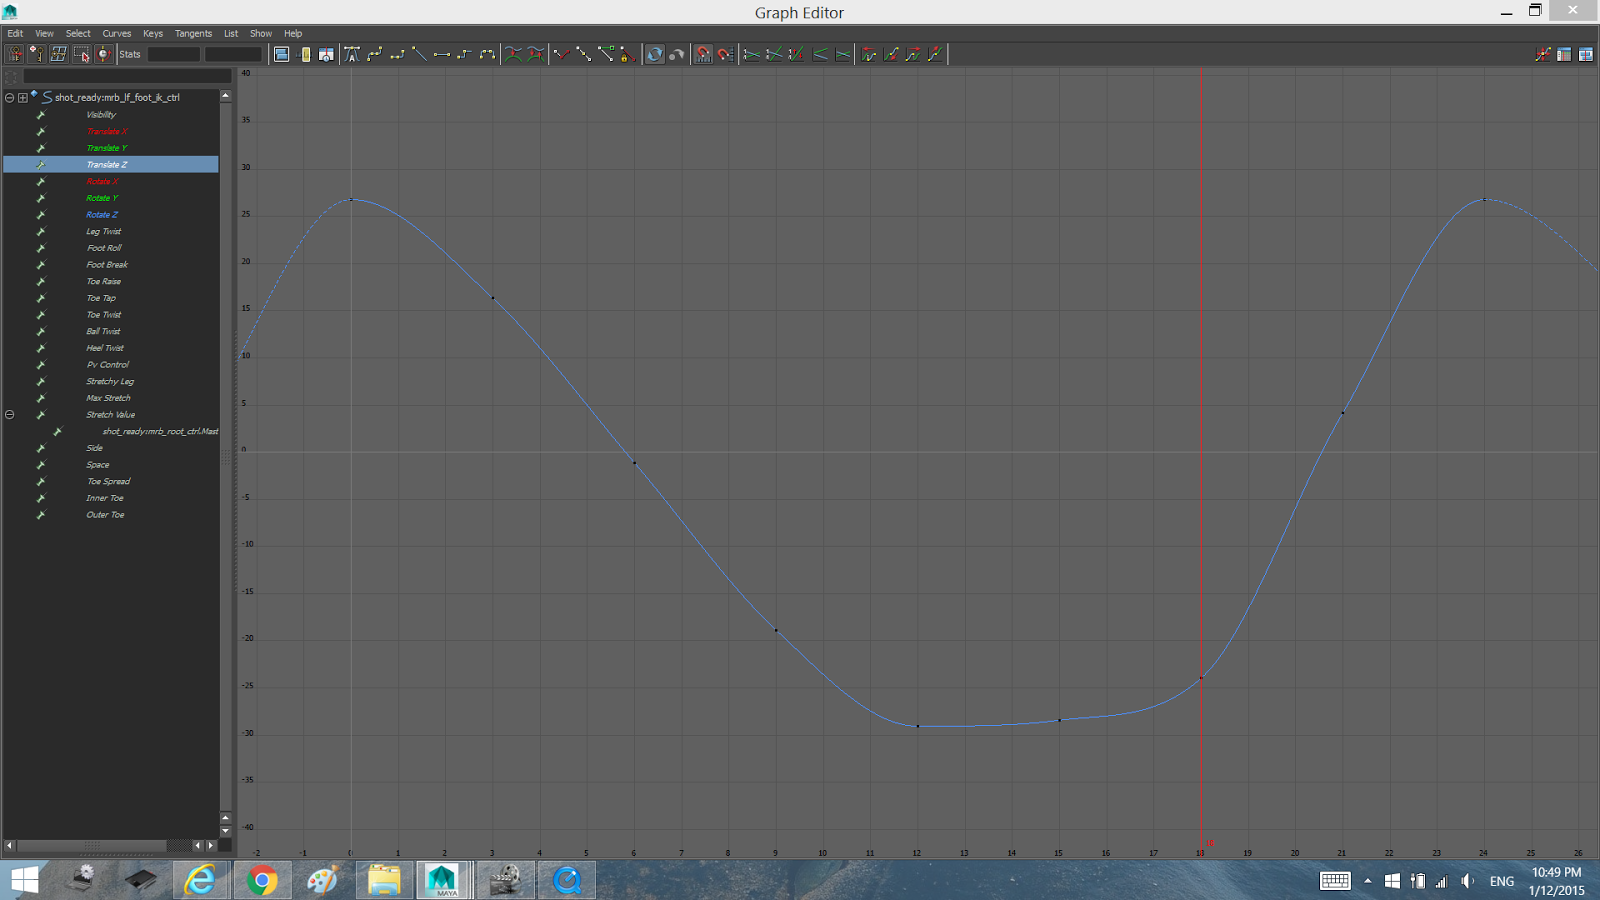
Task: Select the Insert Keys tool
Action: pyautogui.click(x=36, y=54)
